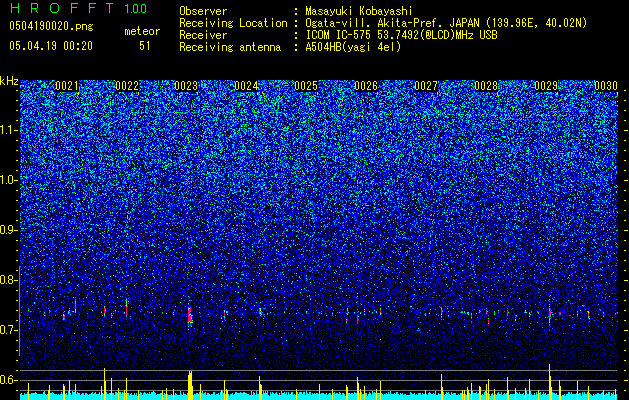The image size is (629, 400).
Task: Select the observer name Masayuki Kobayashi
Action: click(x=359, y=11)
